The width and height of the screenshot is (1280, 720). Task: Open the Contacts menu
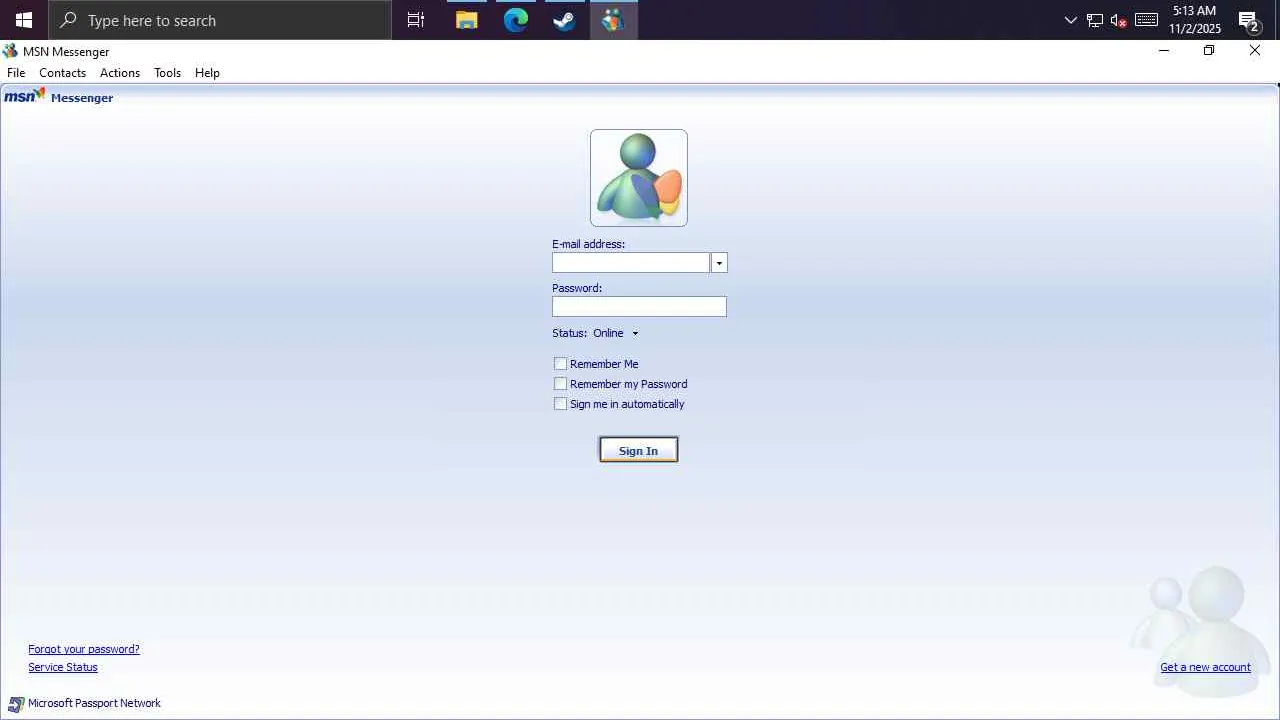(x=62, y=73)
